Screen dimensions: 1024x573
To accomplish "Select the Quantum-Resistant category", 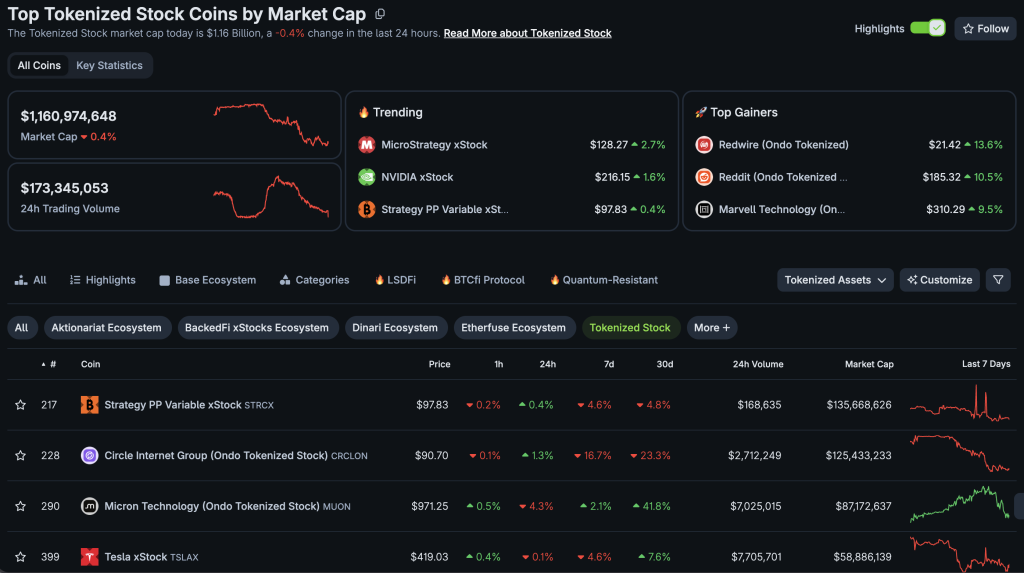I will click(603, 280).
